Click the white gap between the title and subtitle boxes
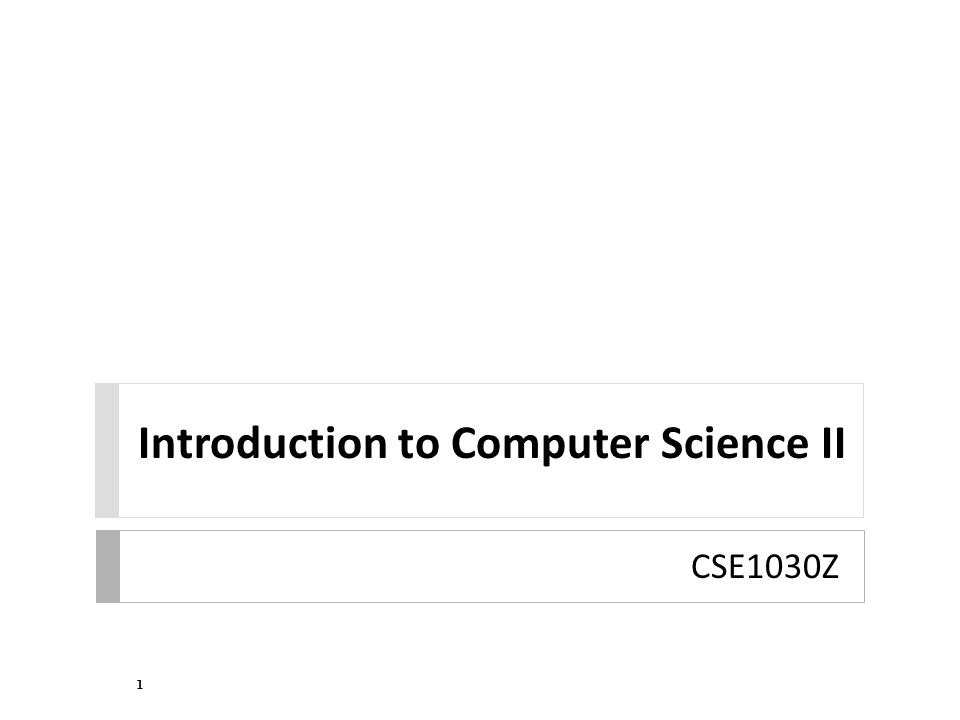960x720 pixels. click(x=480, y=524)
